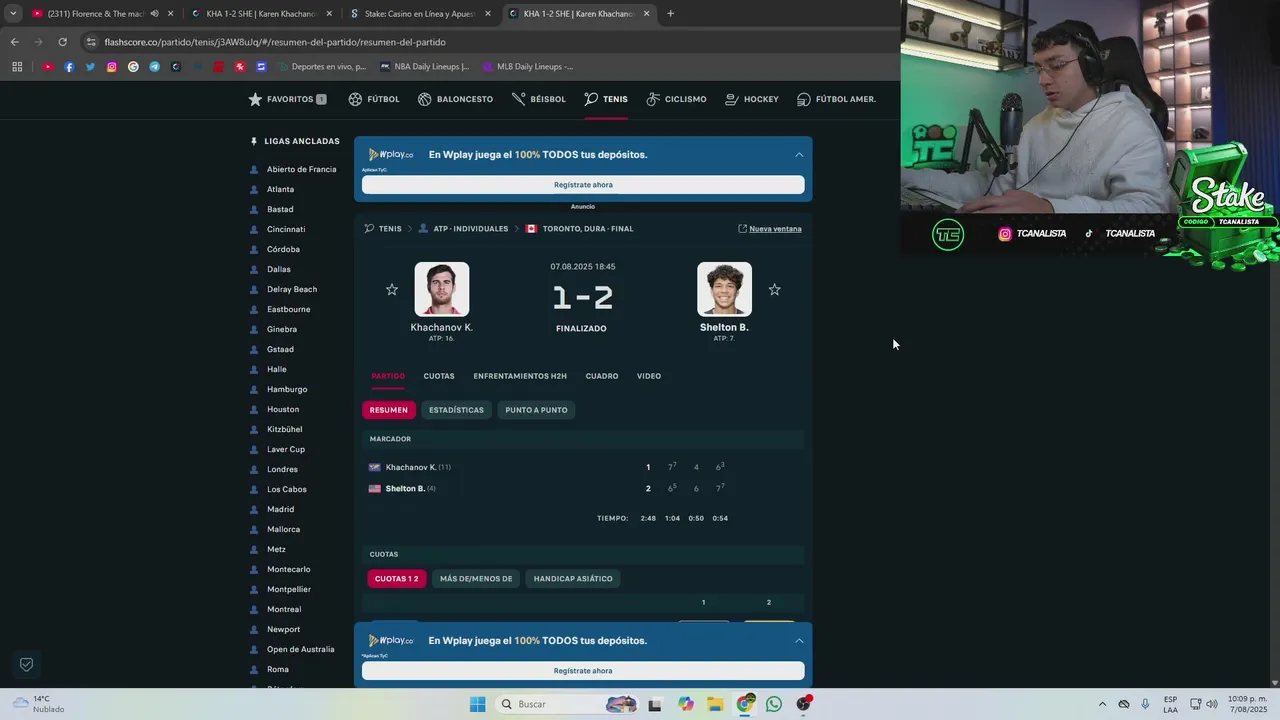The height and width of the screenshot is (720, 1280).
Task: Open the apps grid bookmark icon
Action: (17, 67)
